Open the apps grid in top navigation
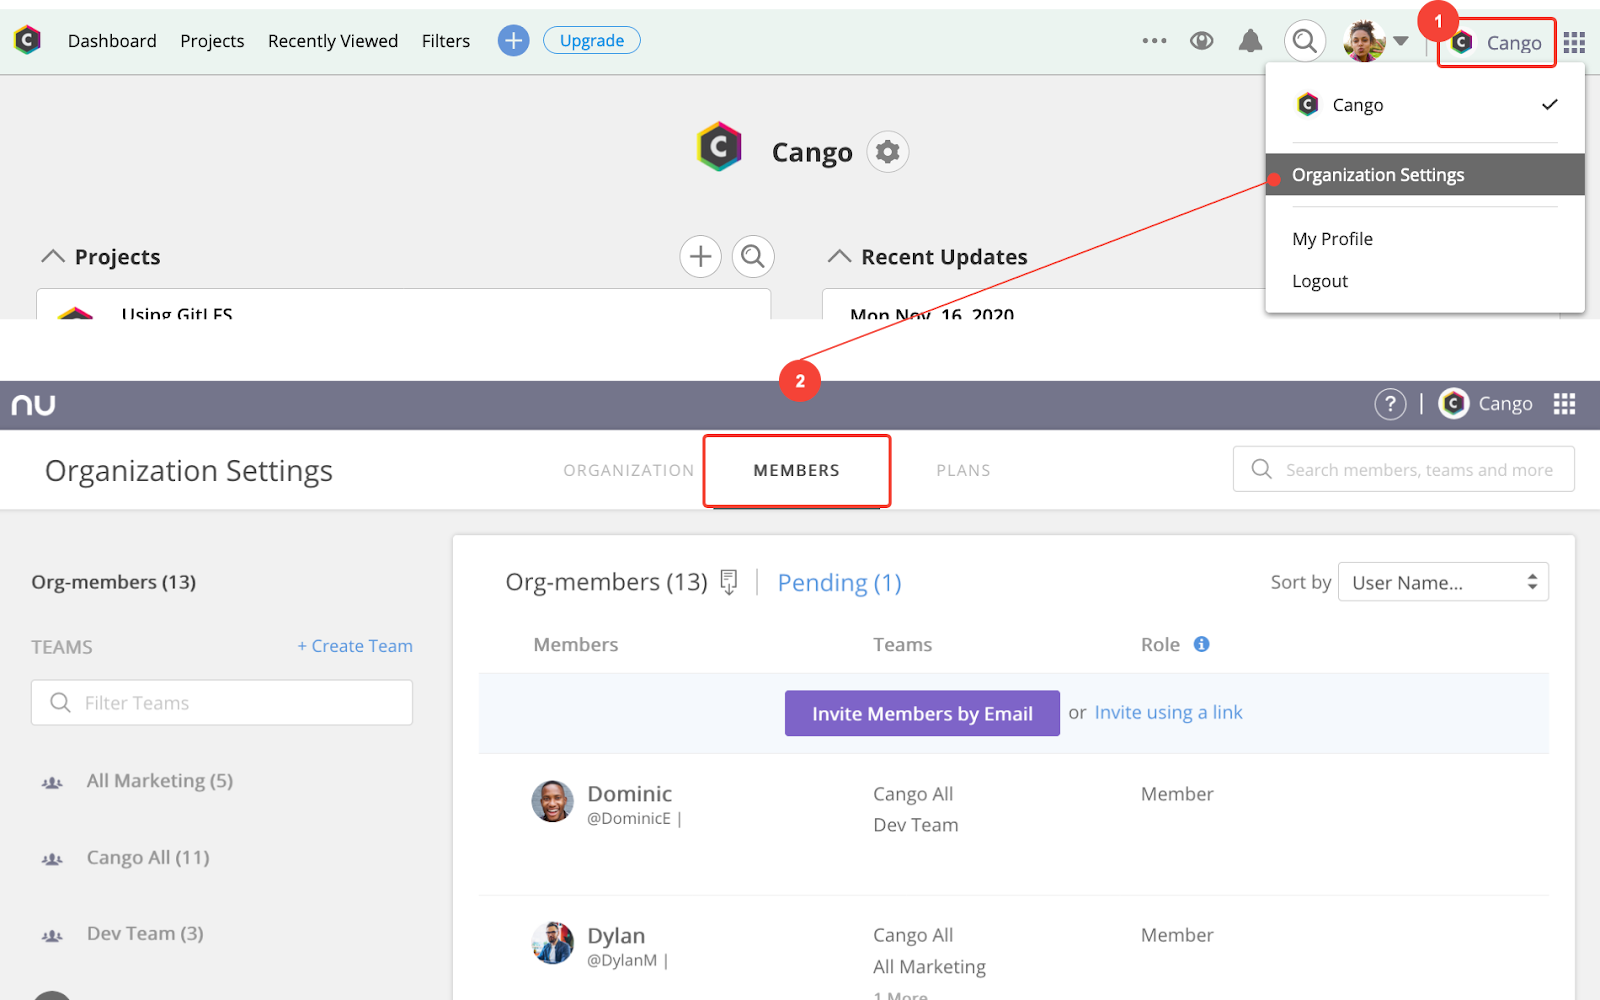The height and width of the screenshot is (1000, 1600). pyautogui.click(x=1575, y=42)
